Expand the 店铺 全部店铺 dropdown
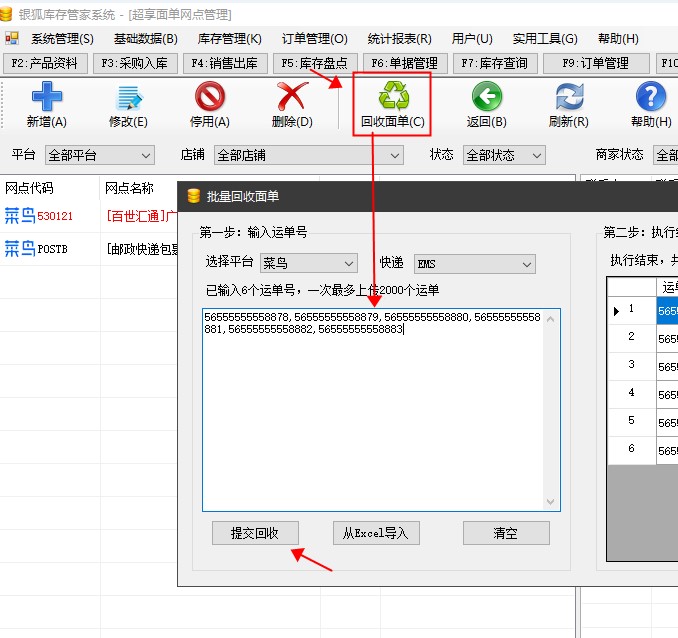 [309, 156]
